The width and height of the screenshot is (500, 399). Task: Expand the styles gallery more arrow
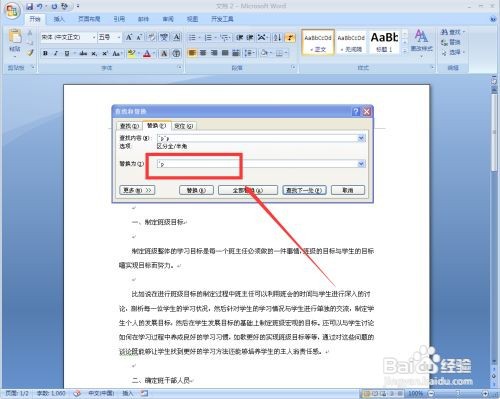point(405,51)
